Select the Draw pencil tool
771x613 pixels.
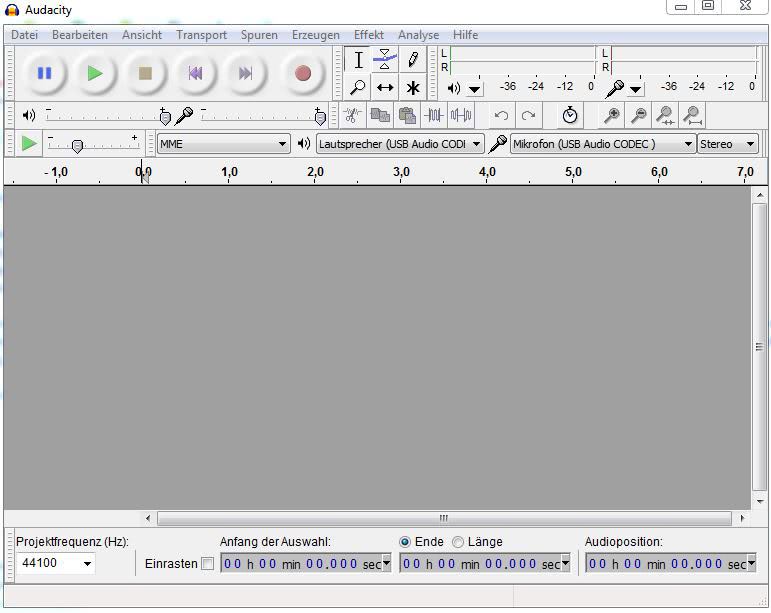[412, 60]
